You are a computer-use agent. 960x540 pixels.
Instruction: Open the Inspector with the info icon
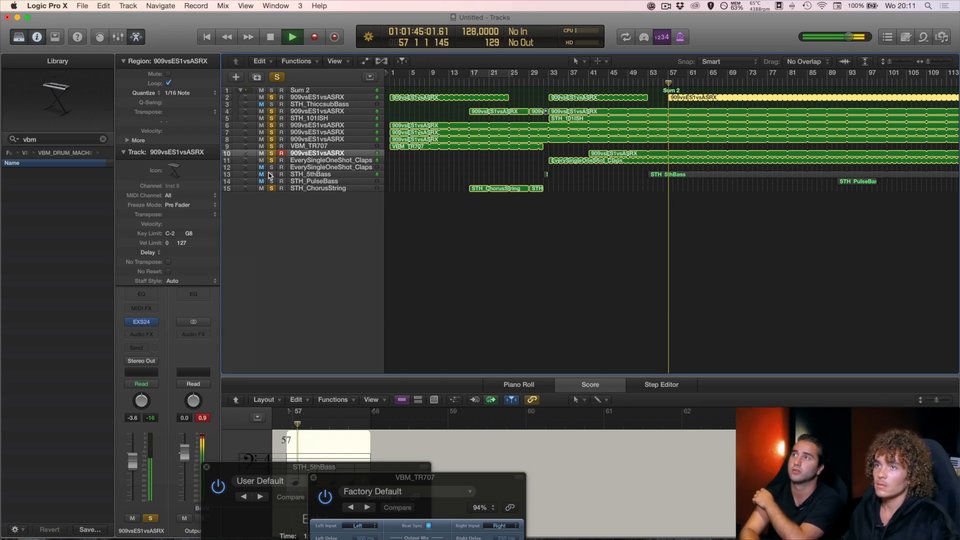37,37
